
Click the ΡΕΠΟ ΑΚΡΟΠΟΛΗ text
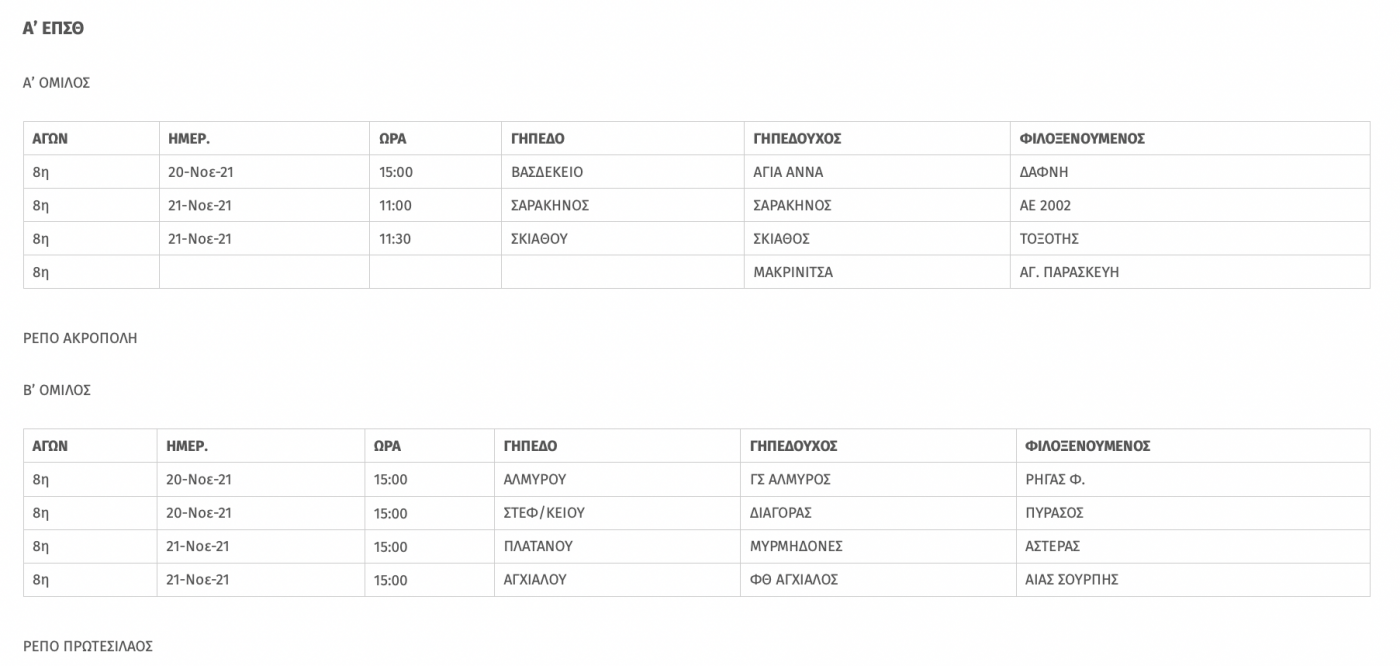[x=80, y=338]
